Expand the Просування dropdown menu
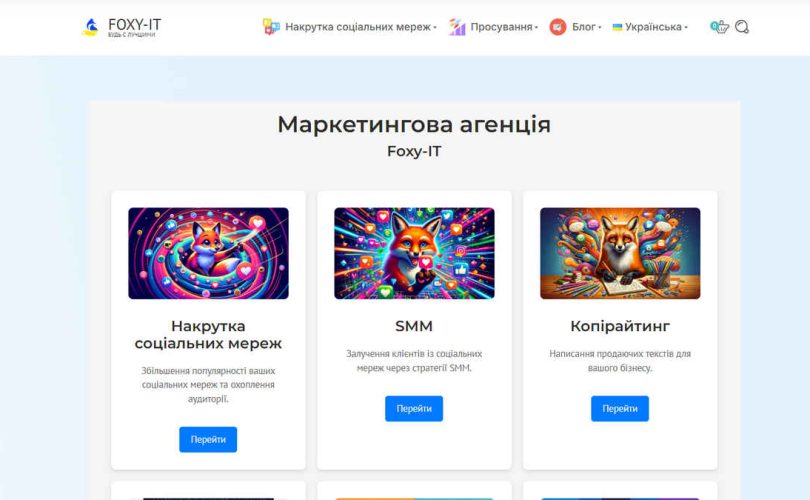Screen dimensions: 810x500 [504, 27]
